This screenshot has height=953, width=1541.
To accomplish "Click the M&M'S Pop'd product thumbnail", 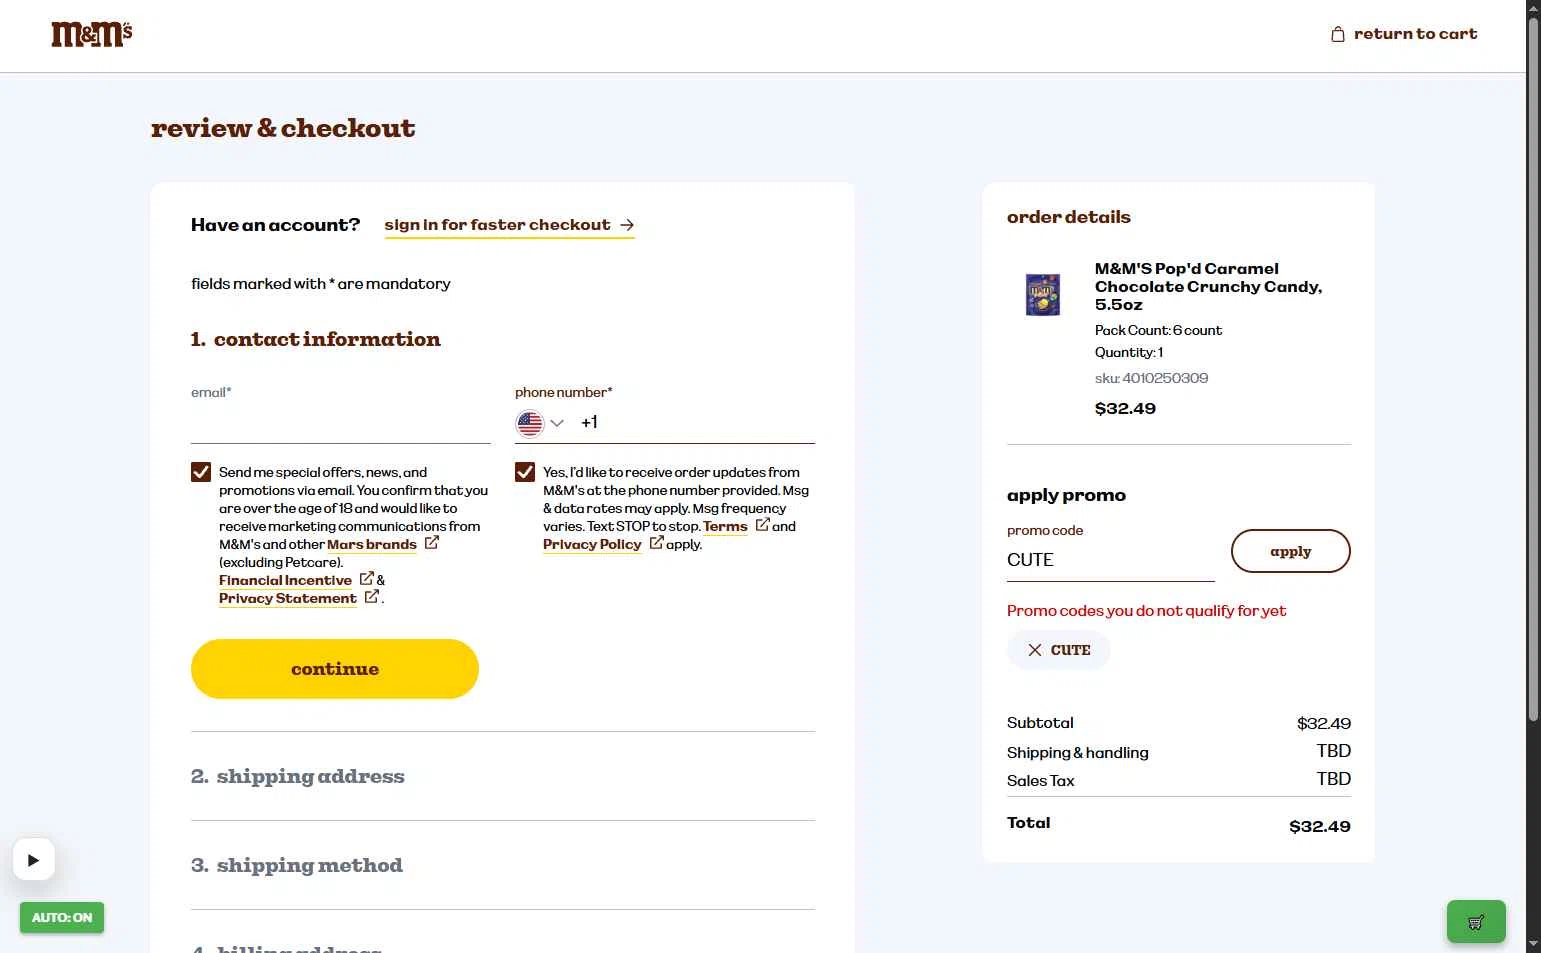I will click(x=1043, y=295).
